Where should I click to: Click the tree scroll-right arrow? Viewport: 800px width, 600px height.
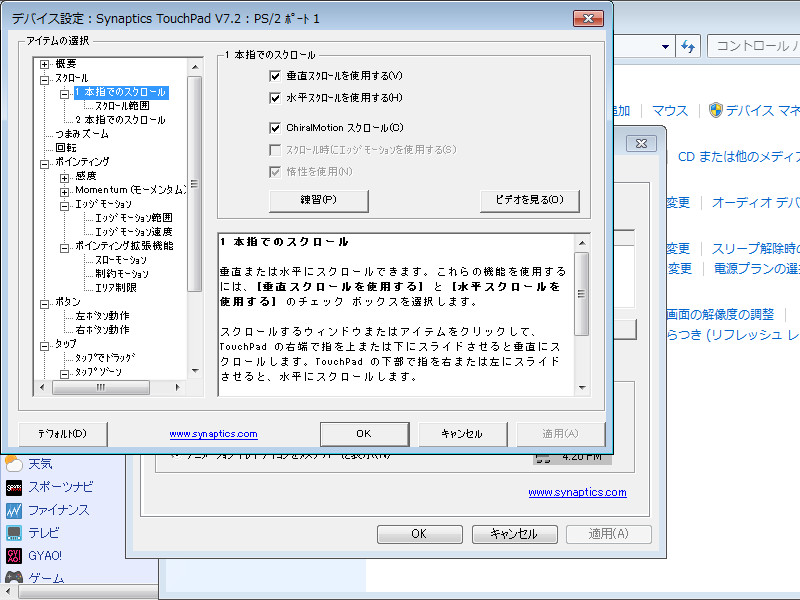[177, 388]
